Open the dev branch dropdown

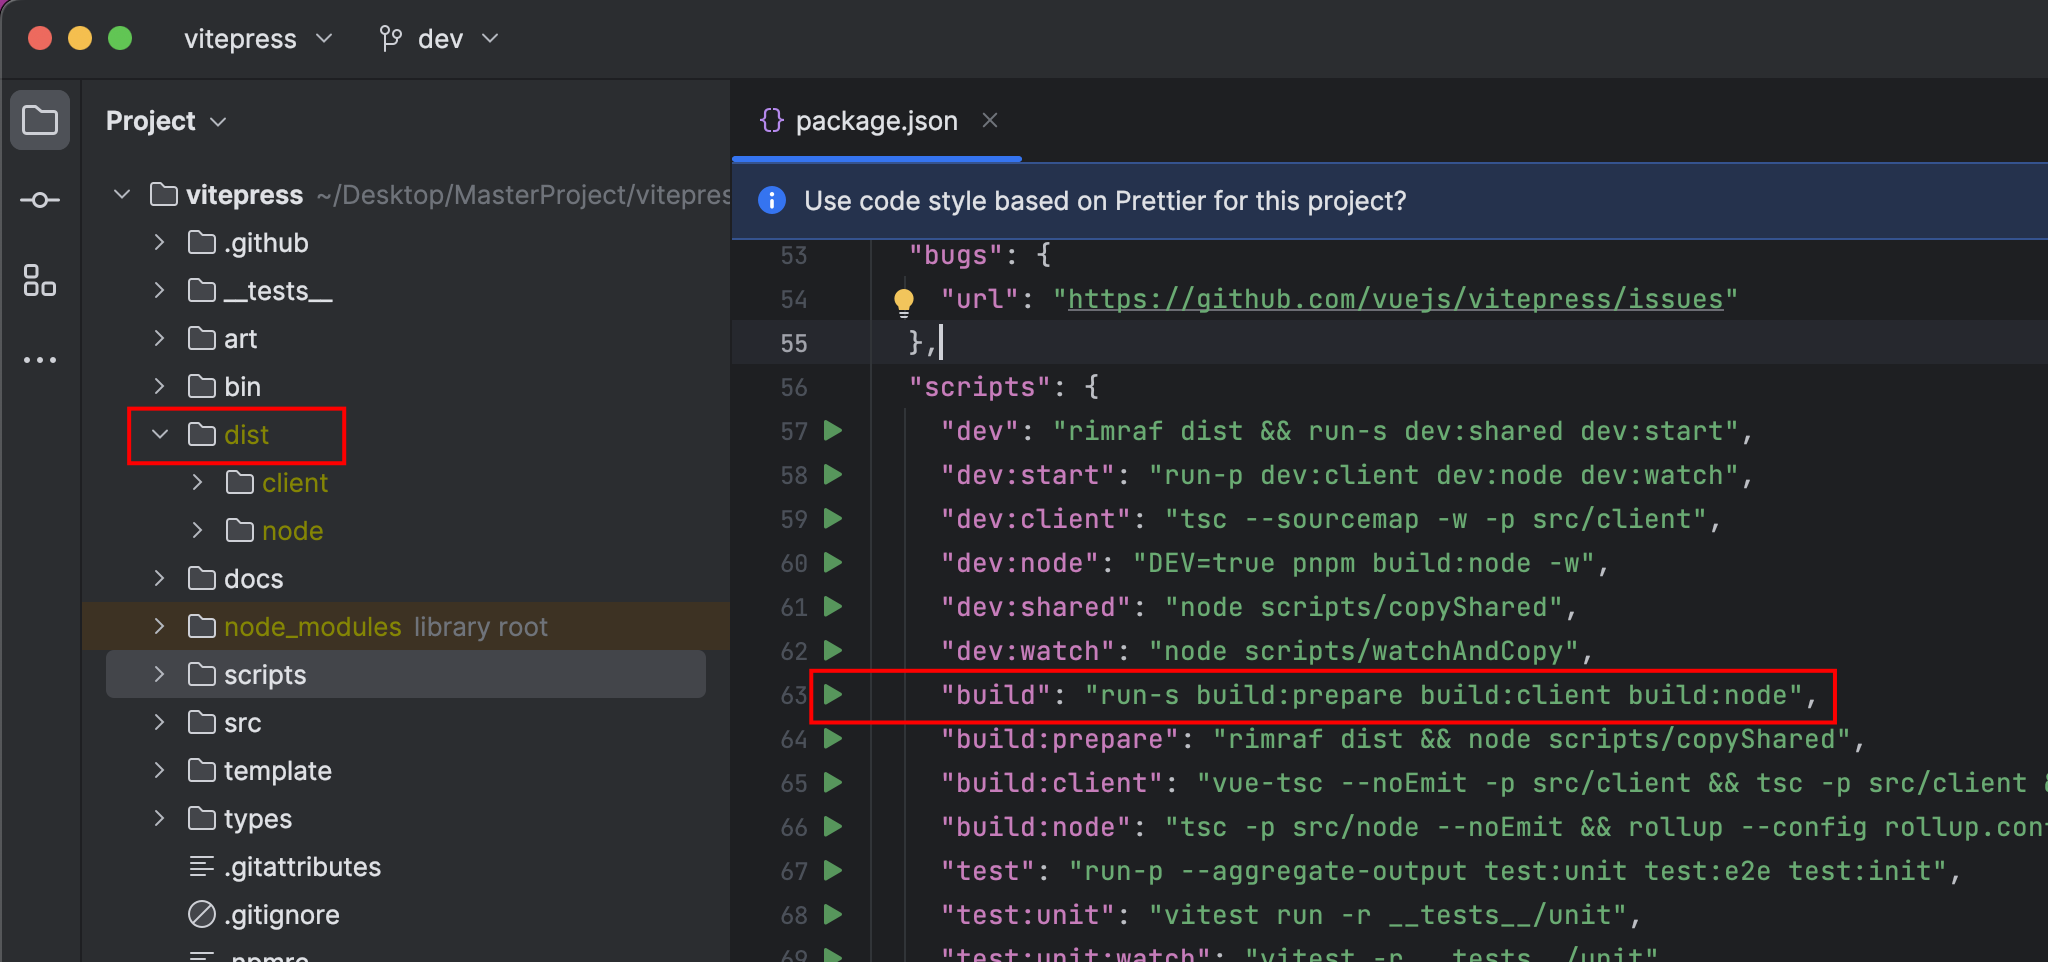[x=439, y=39]
